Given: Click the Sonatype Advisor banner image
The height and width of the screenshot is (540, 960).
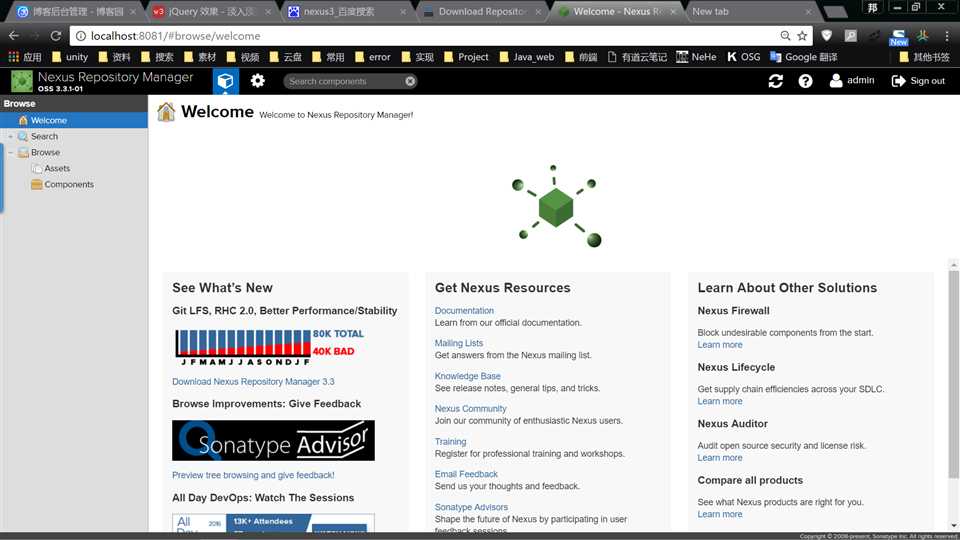Looking at the screenshot, I should [273, 440].
